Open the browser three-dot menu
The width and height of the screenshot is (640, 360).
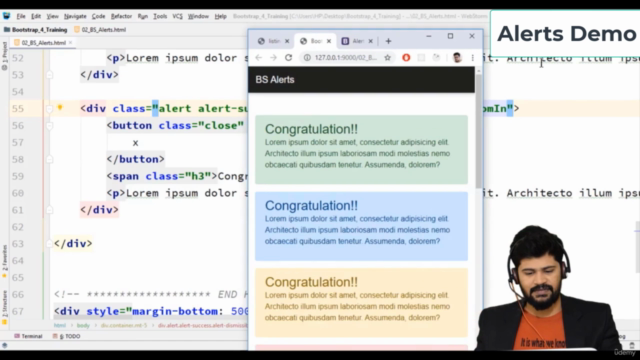[473, 58]
